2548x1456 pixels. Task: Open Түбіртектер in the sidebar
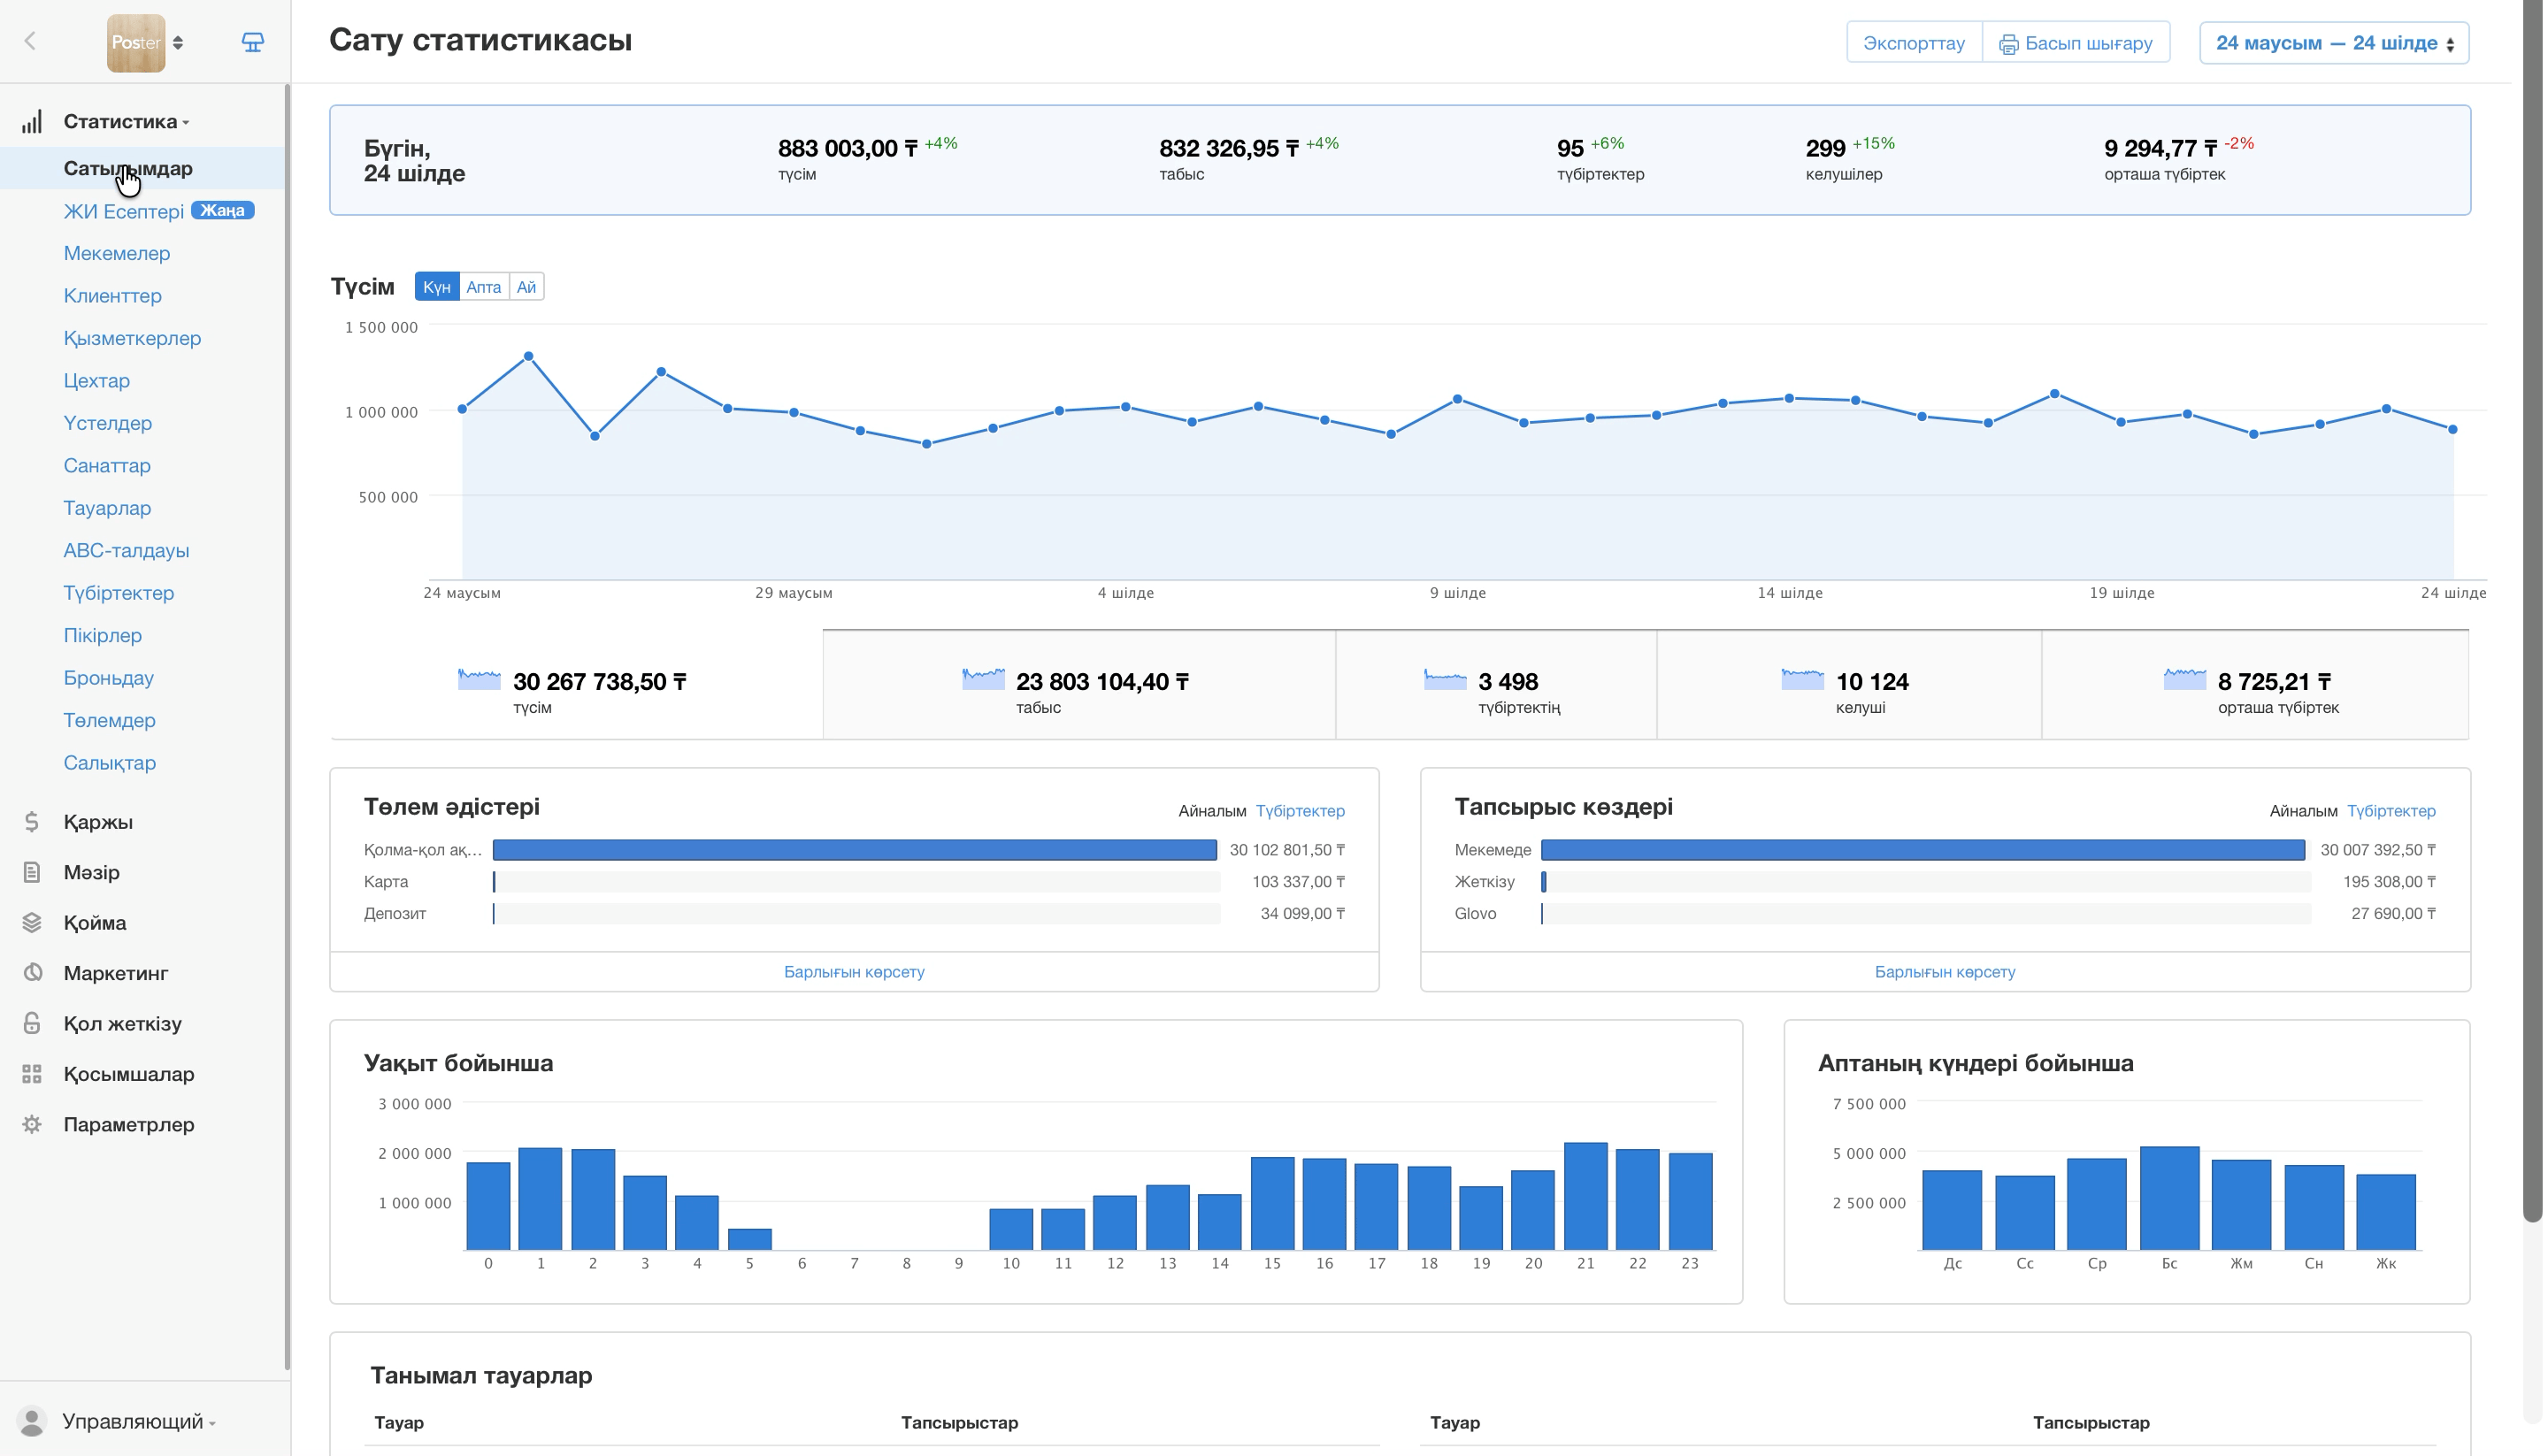coord(119,593)
